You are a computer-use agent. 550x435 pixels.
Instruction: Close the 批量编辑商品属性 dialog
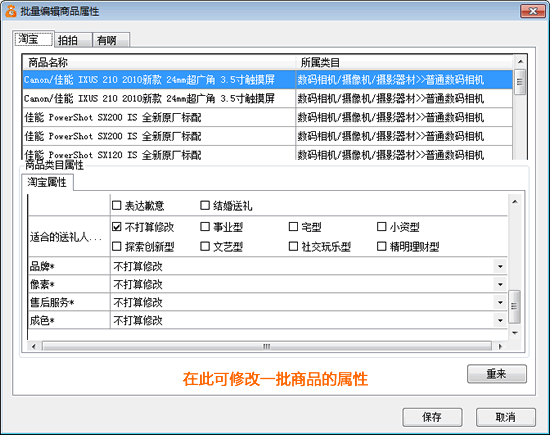pos(532,11)
